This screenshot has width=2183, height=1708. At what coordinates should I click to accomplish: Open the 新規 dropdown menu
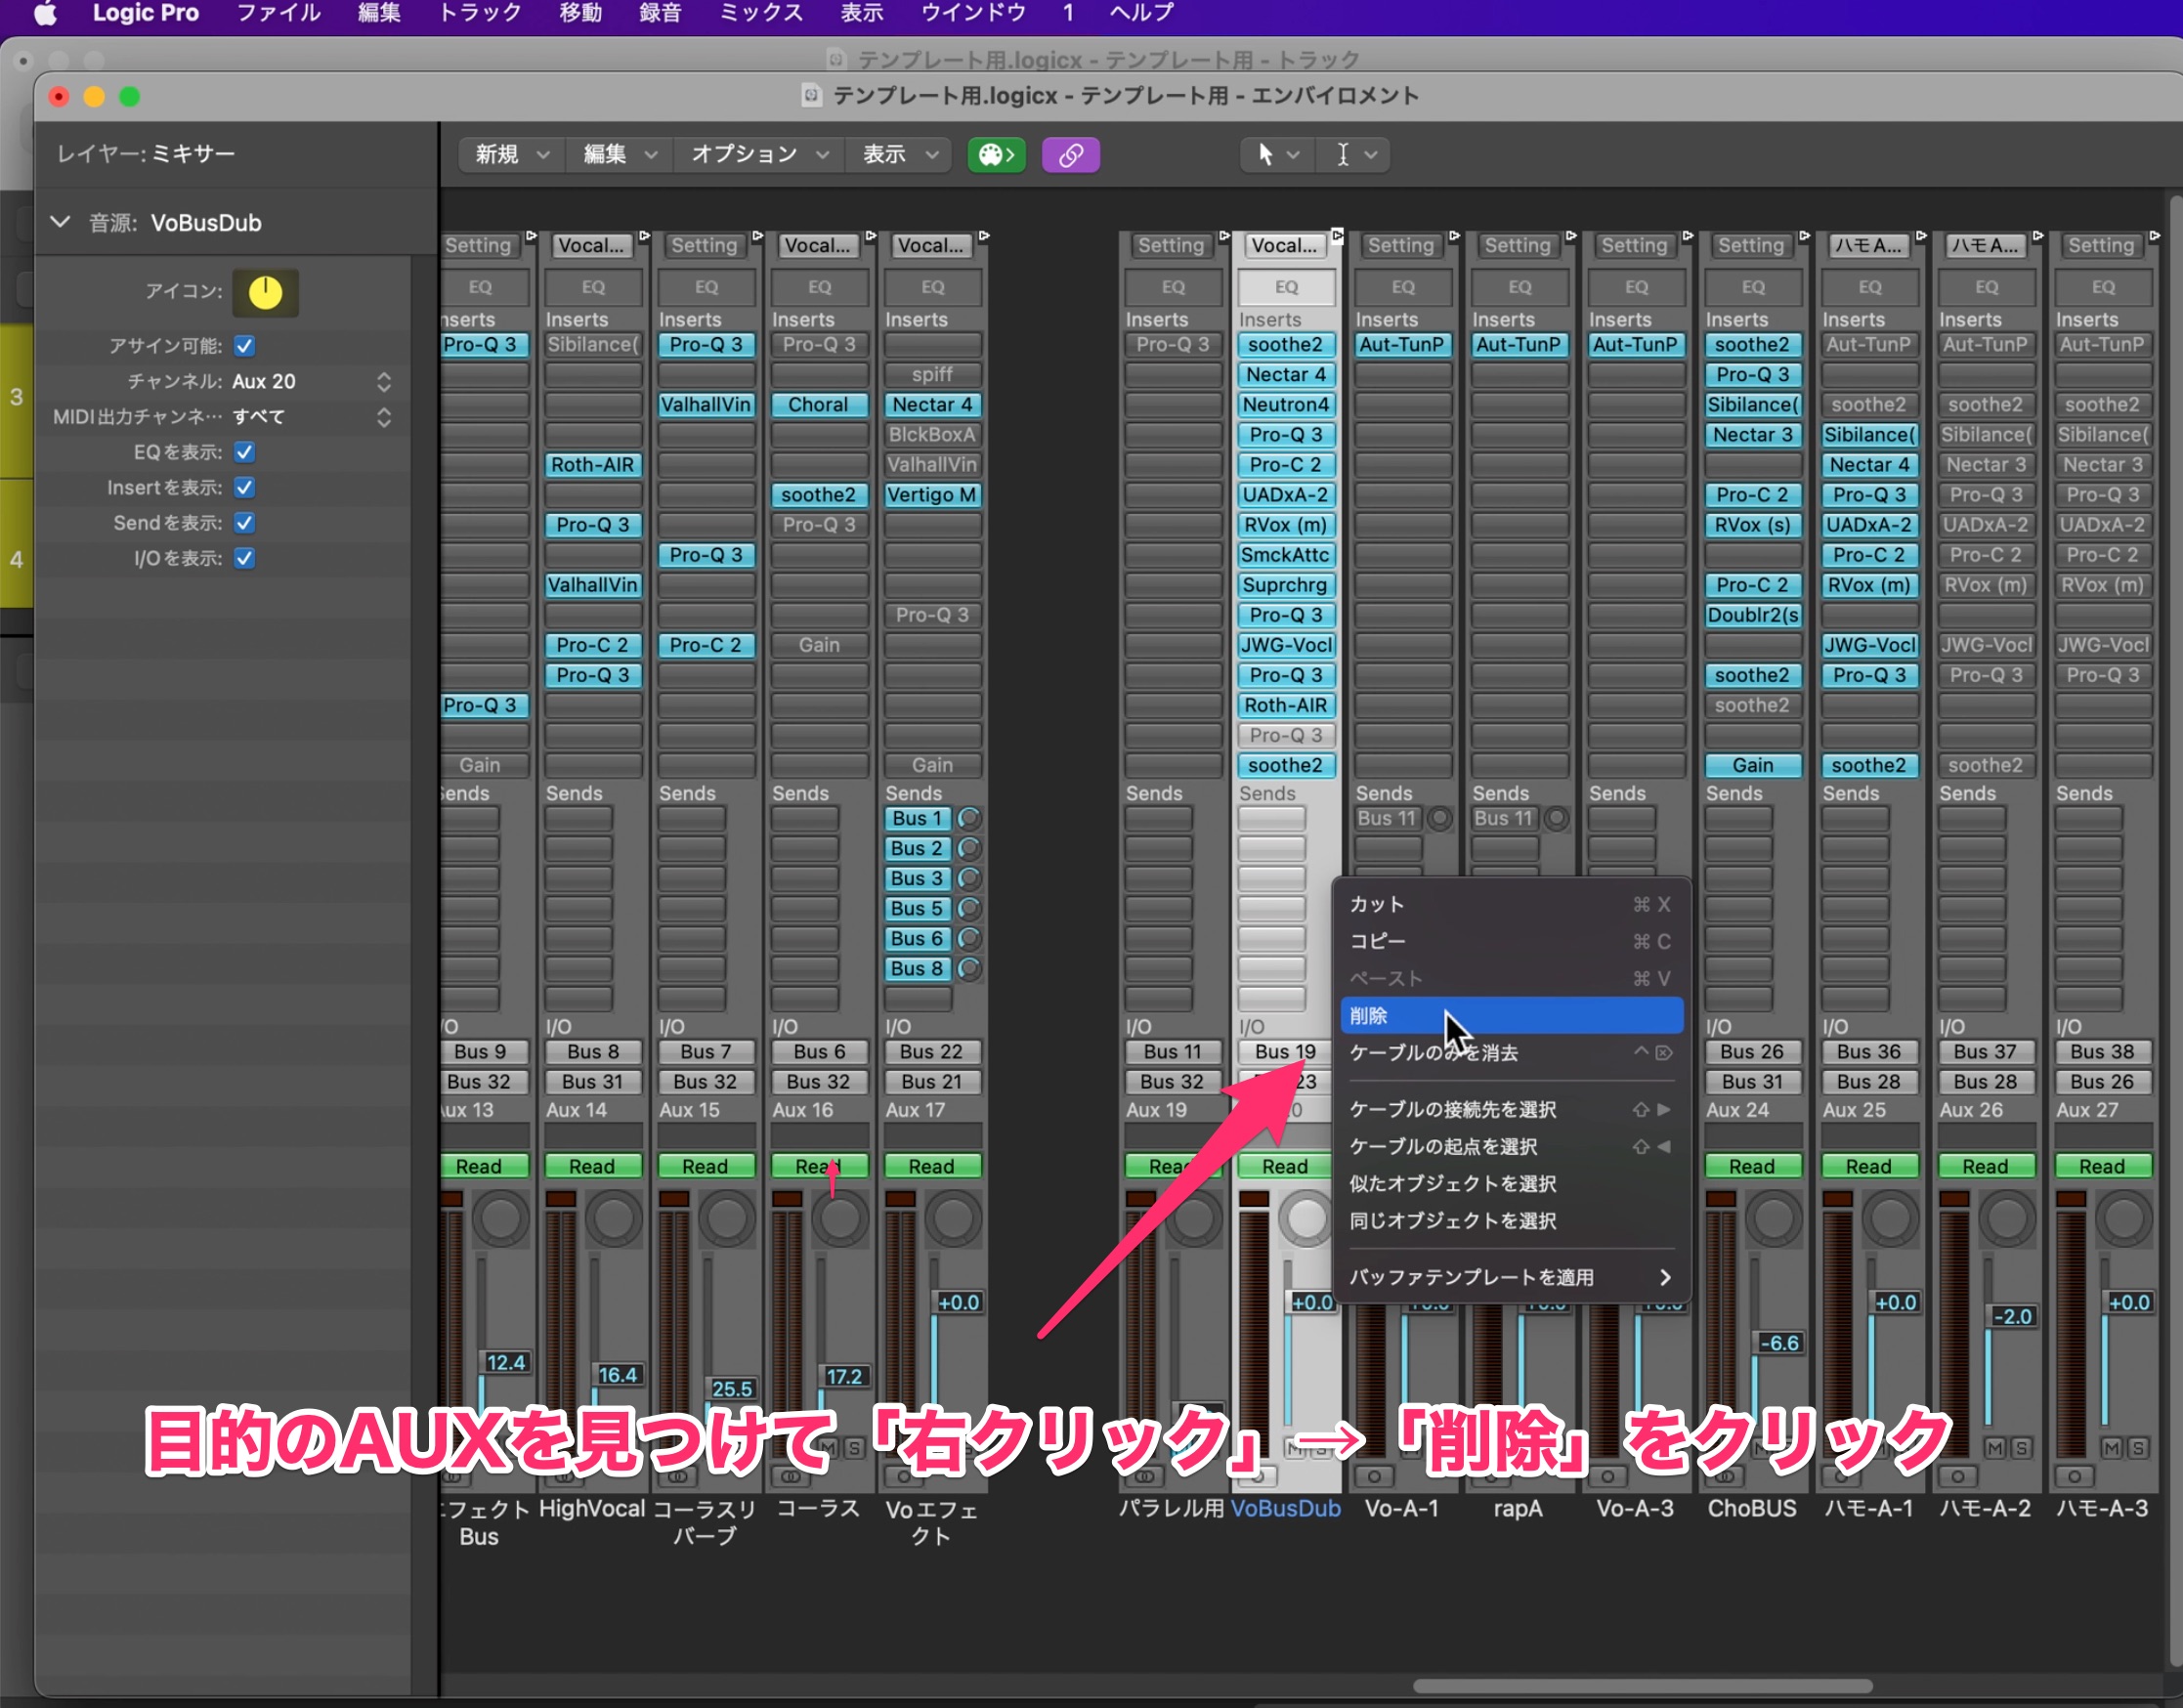[512, 155]
